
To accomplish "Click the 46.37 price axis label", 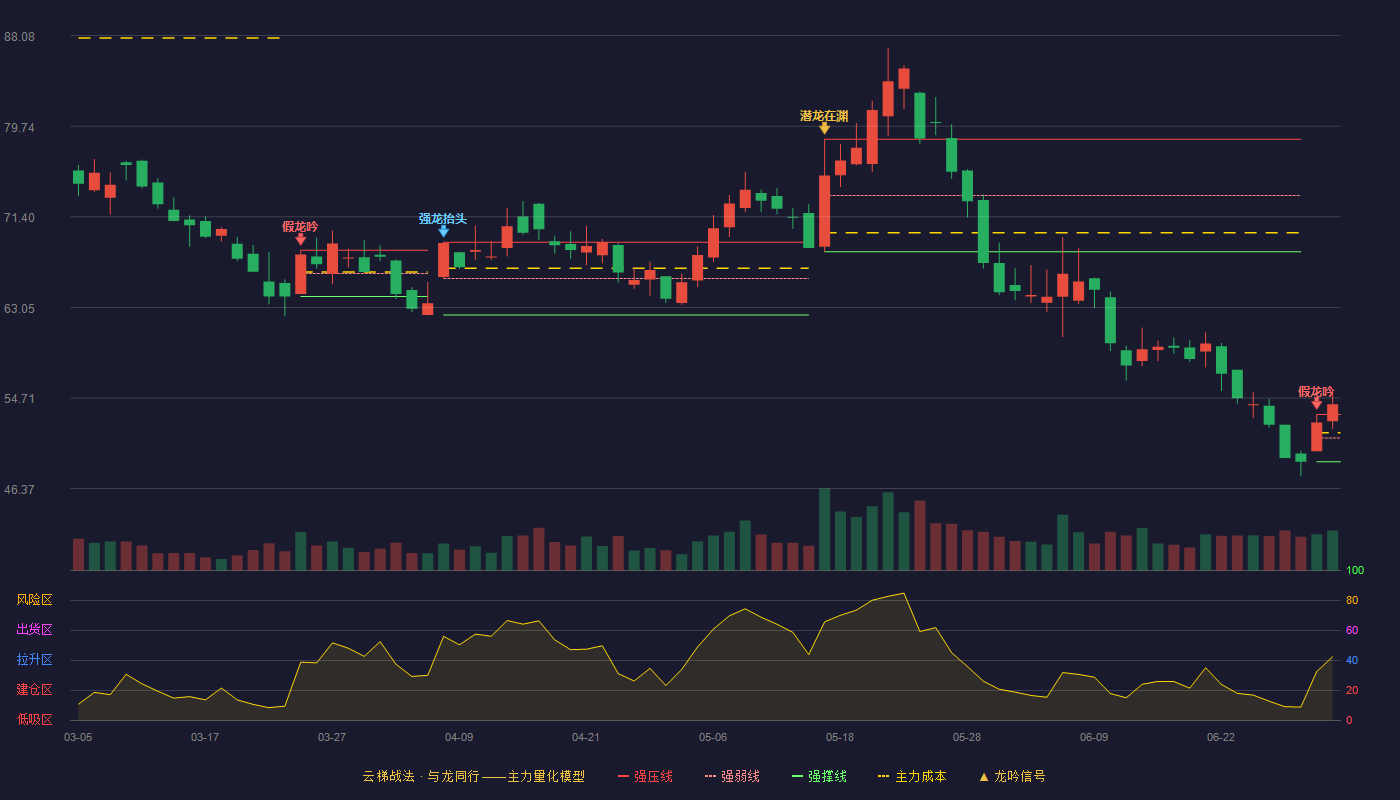I will click(x=19, y=490).
